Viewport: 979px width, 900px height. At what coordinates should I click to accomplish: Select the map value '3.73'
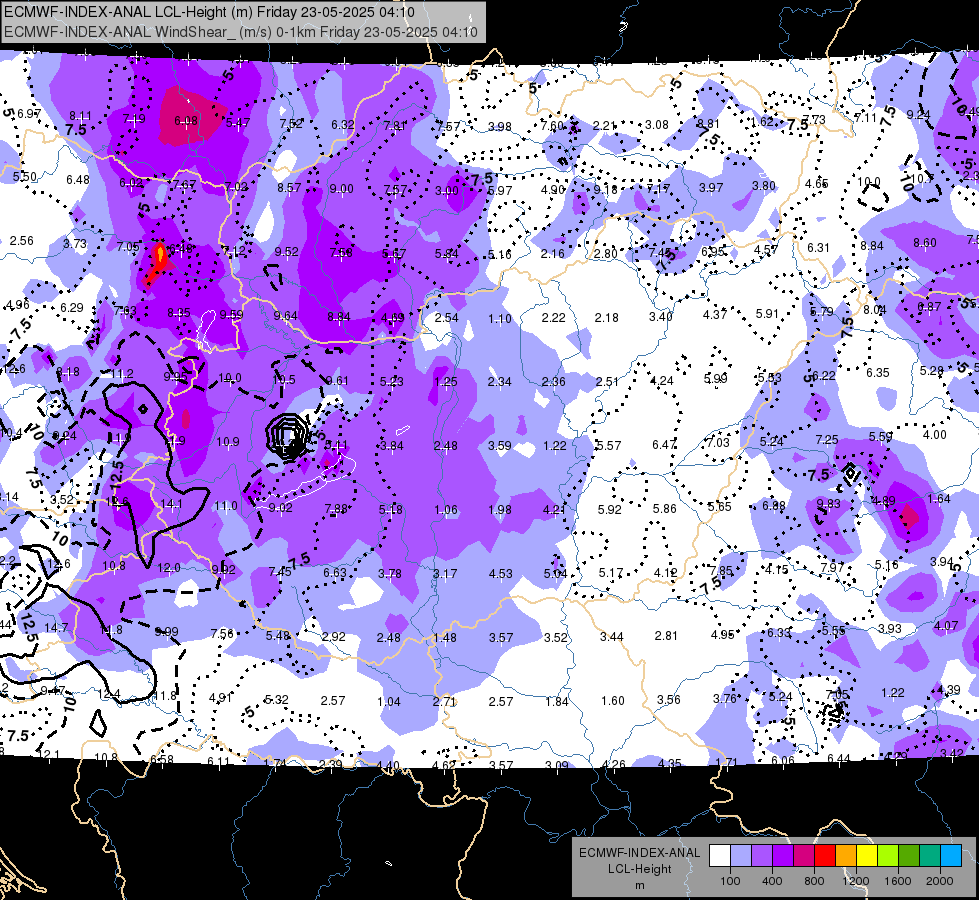pyautogui.click(x=75, y=244)
